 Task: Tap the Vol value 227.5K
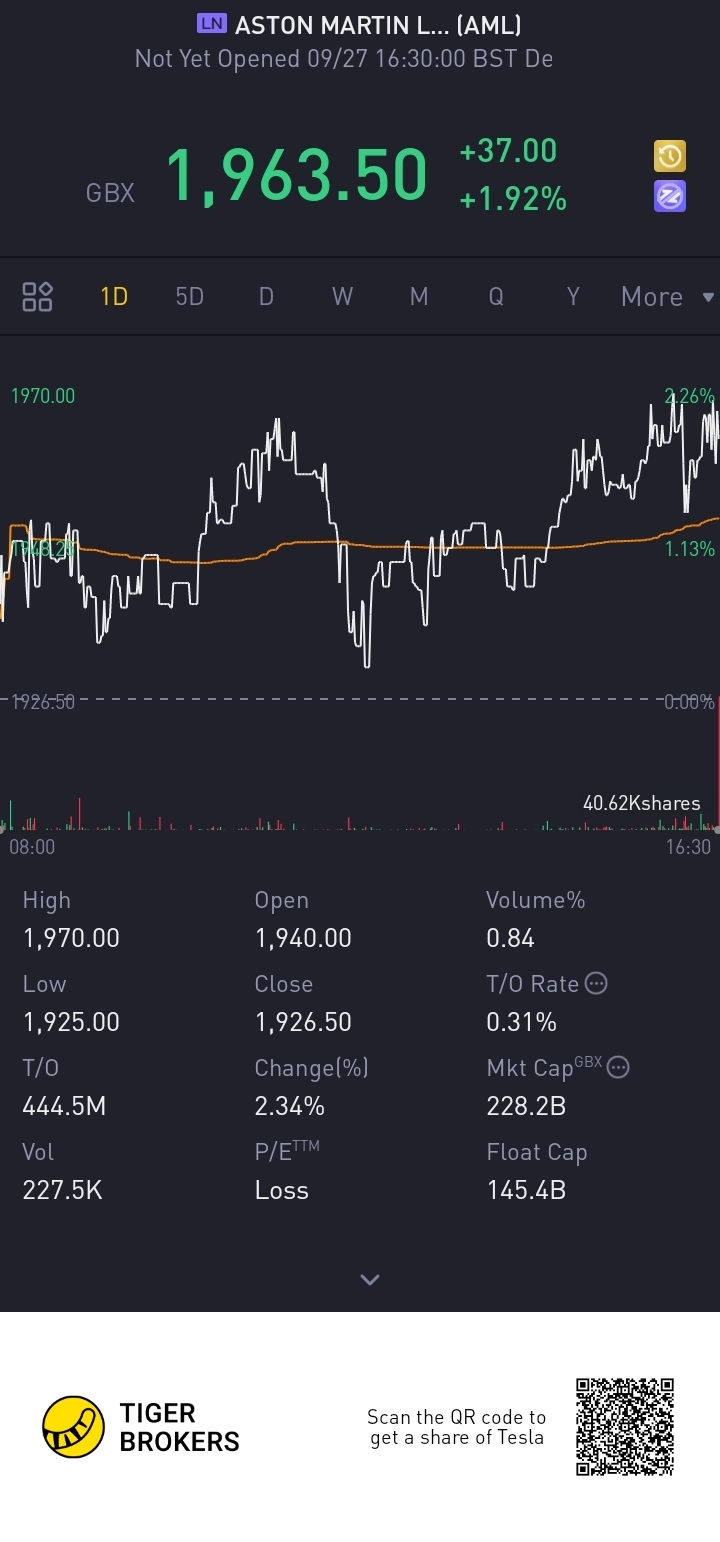click(x=62, y=1190)
